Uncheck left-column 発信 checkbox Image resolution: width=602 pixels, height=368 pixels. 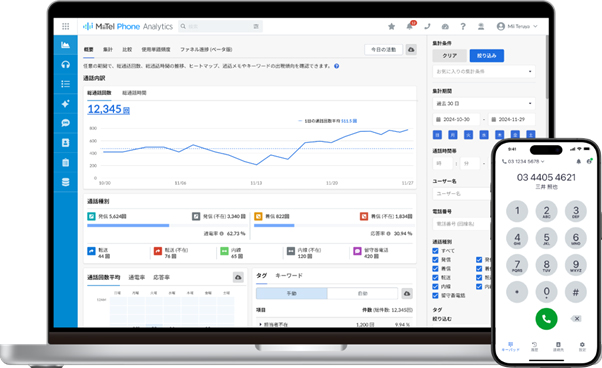(435, 259)
